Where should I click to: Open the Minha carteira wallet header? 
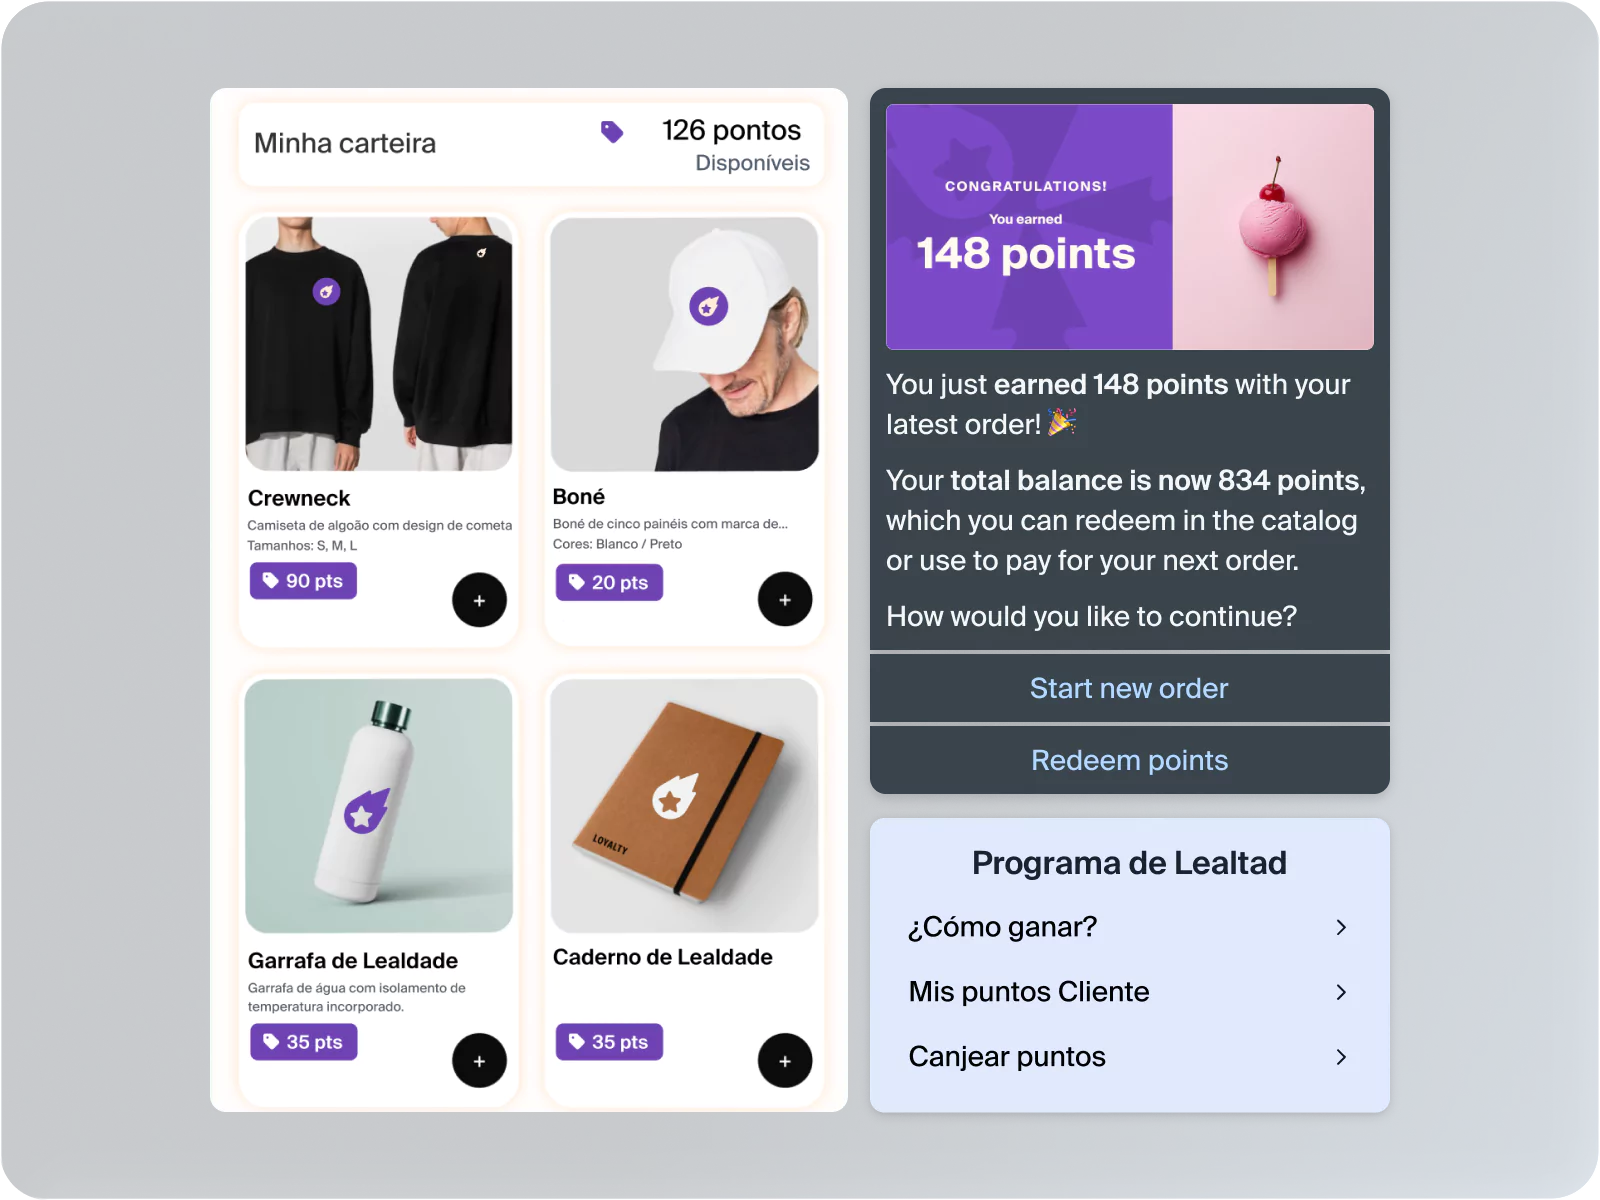pos(531,145)
